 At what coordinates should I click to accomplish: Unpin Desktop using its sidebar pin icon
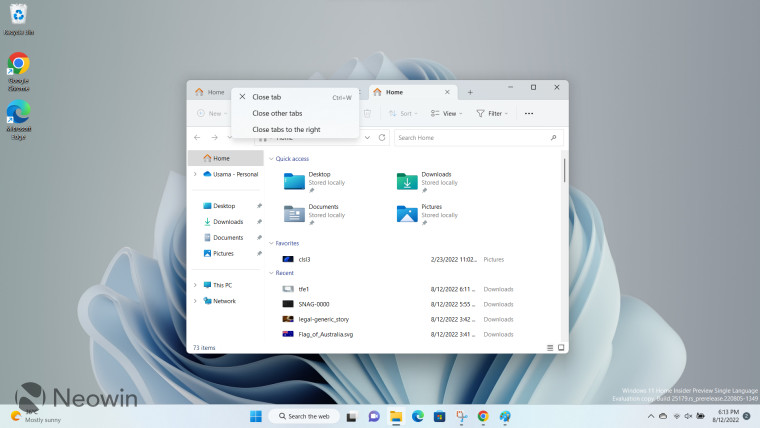259,206
